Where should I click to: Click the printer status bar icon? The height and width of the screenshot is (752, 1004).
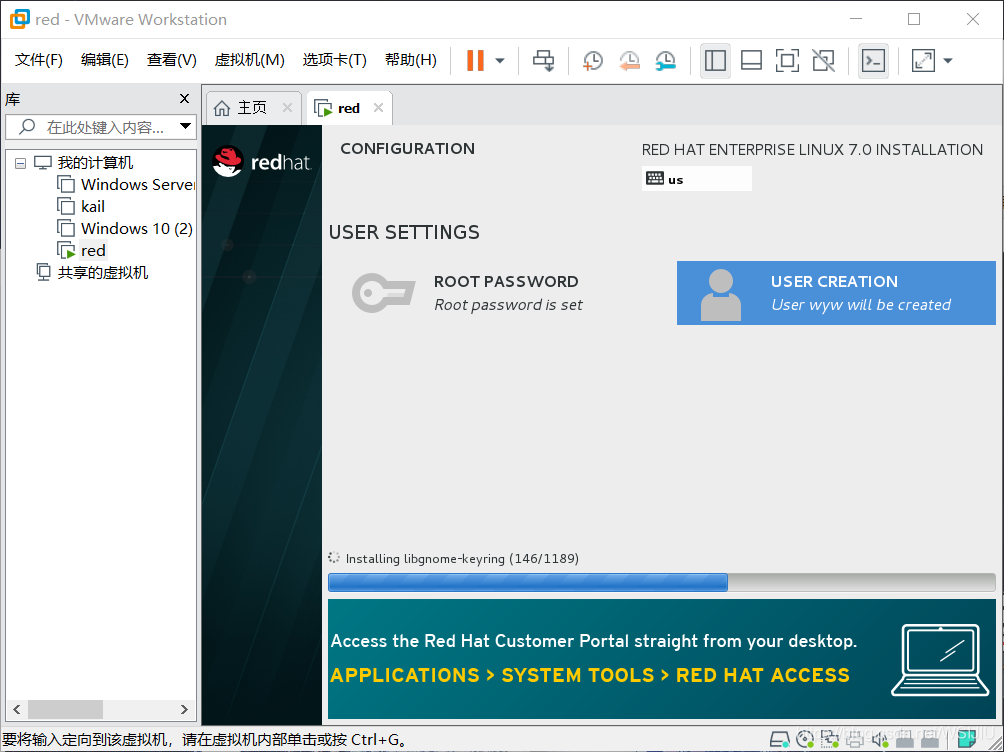[x=854, y=740]
